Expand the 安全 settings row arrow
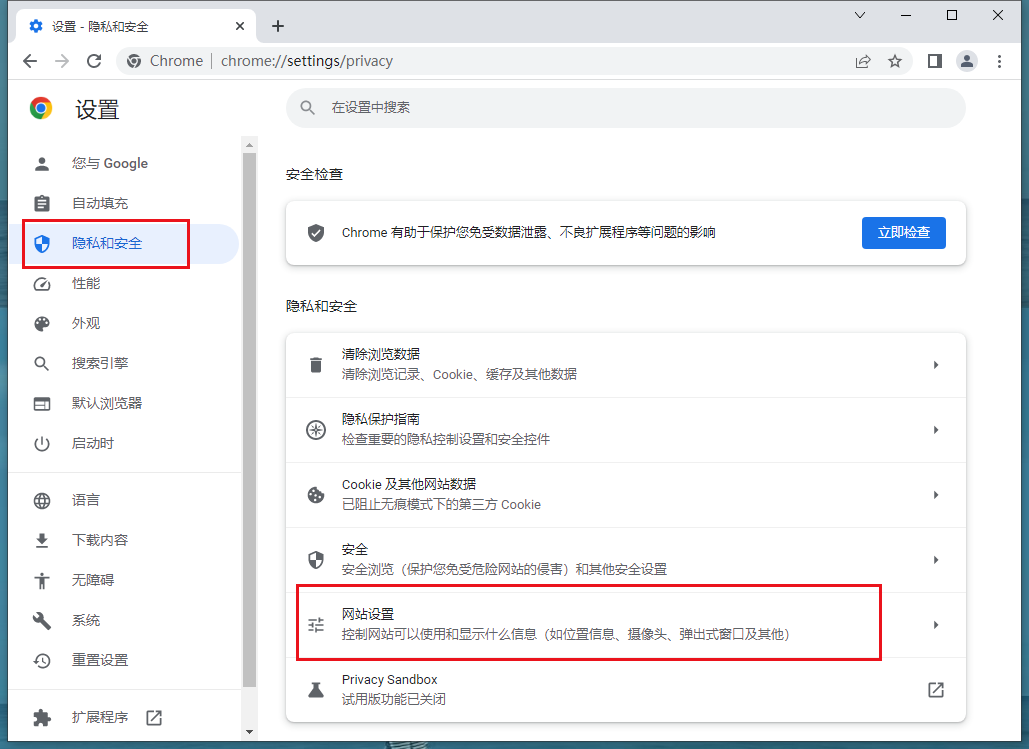1029x749 pixels. tap(936, 559)
